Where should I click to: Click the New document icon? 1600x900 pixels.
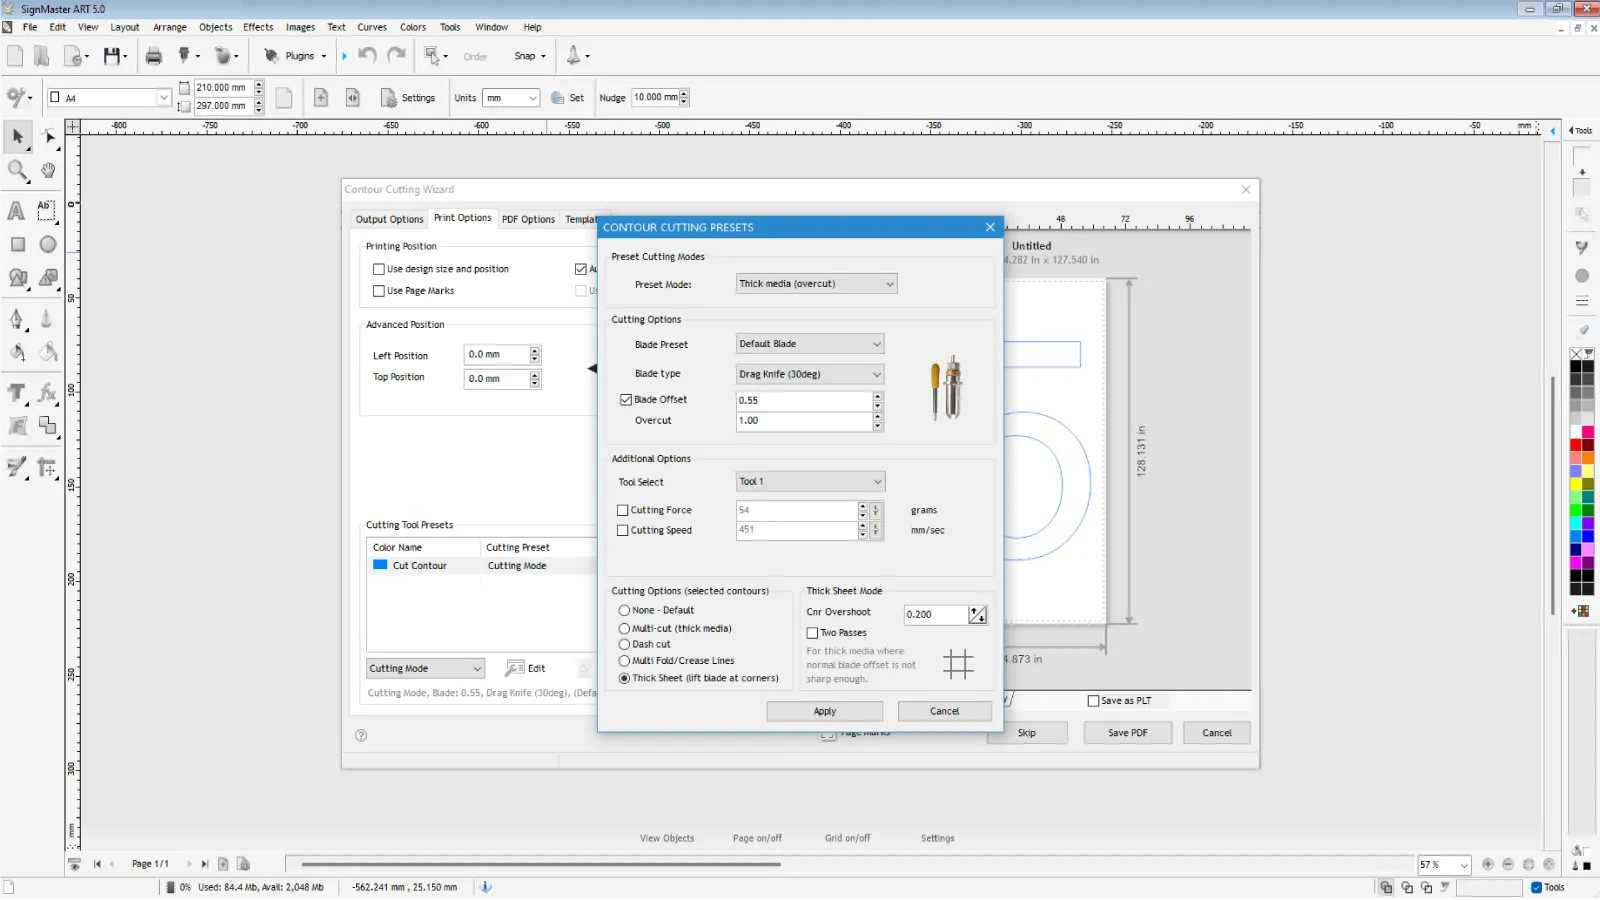click(15, 56)
